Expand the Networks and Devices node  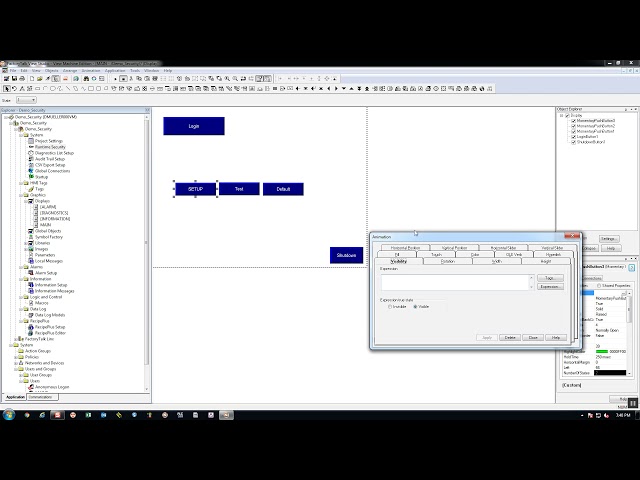16,363
